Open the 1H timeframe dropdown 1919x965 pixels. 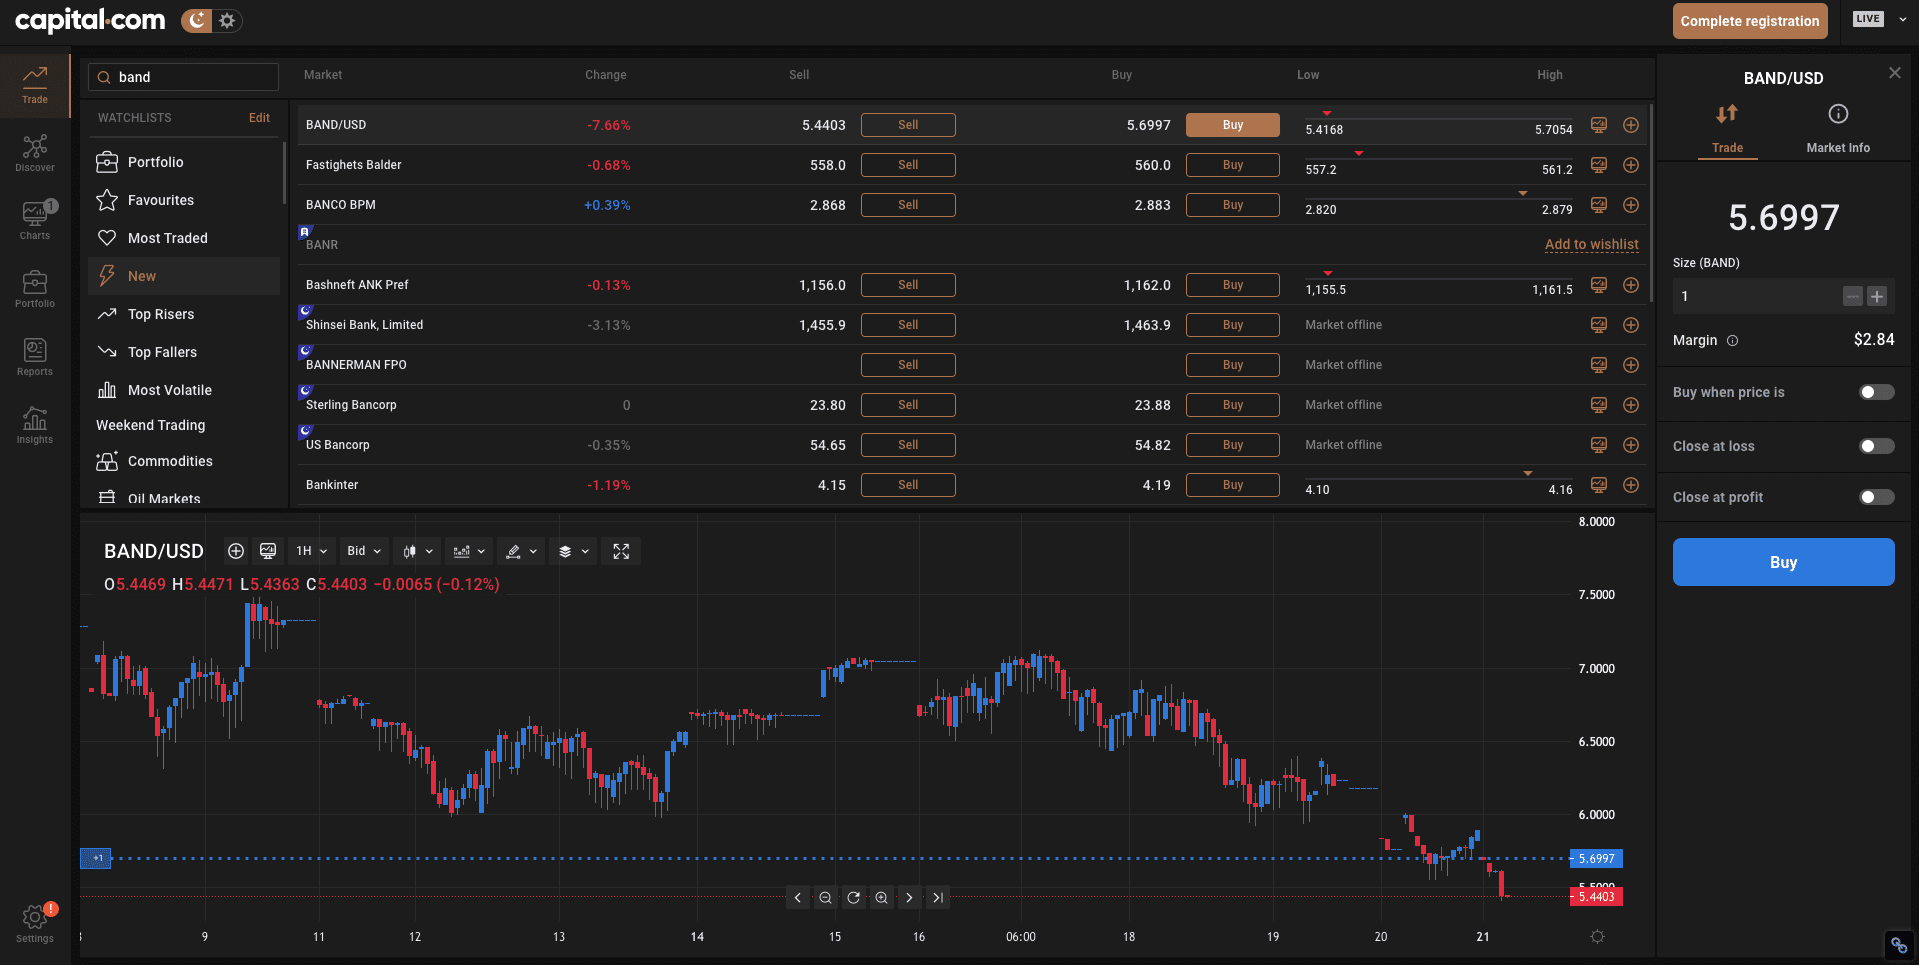[312, 551]
